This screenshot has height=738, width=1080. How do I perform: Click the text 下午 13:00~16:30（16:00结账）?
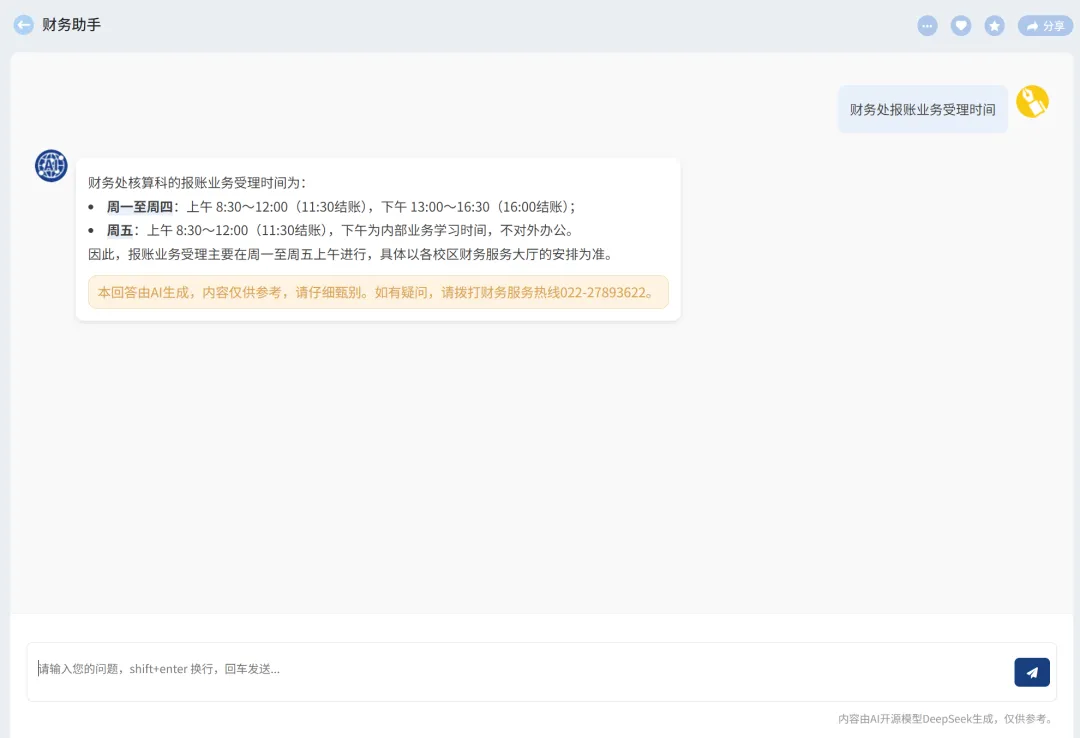[475, 207]
